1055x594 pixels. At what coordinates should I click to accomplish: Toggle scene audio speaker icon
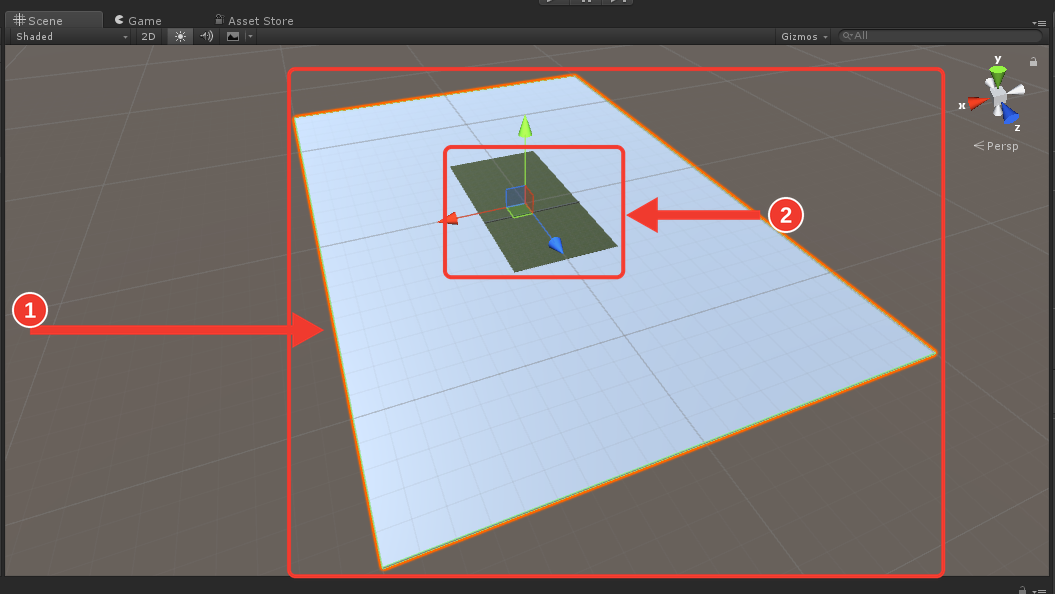pyautogui.click(x=207, y=36)
